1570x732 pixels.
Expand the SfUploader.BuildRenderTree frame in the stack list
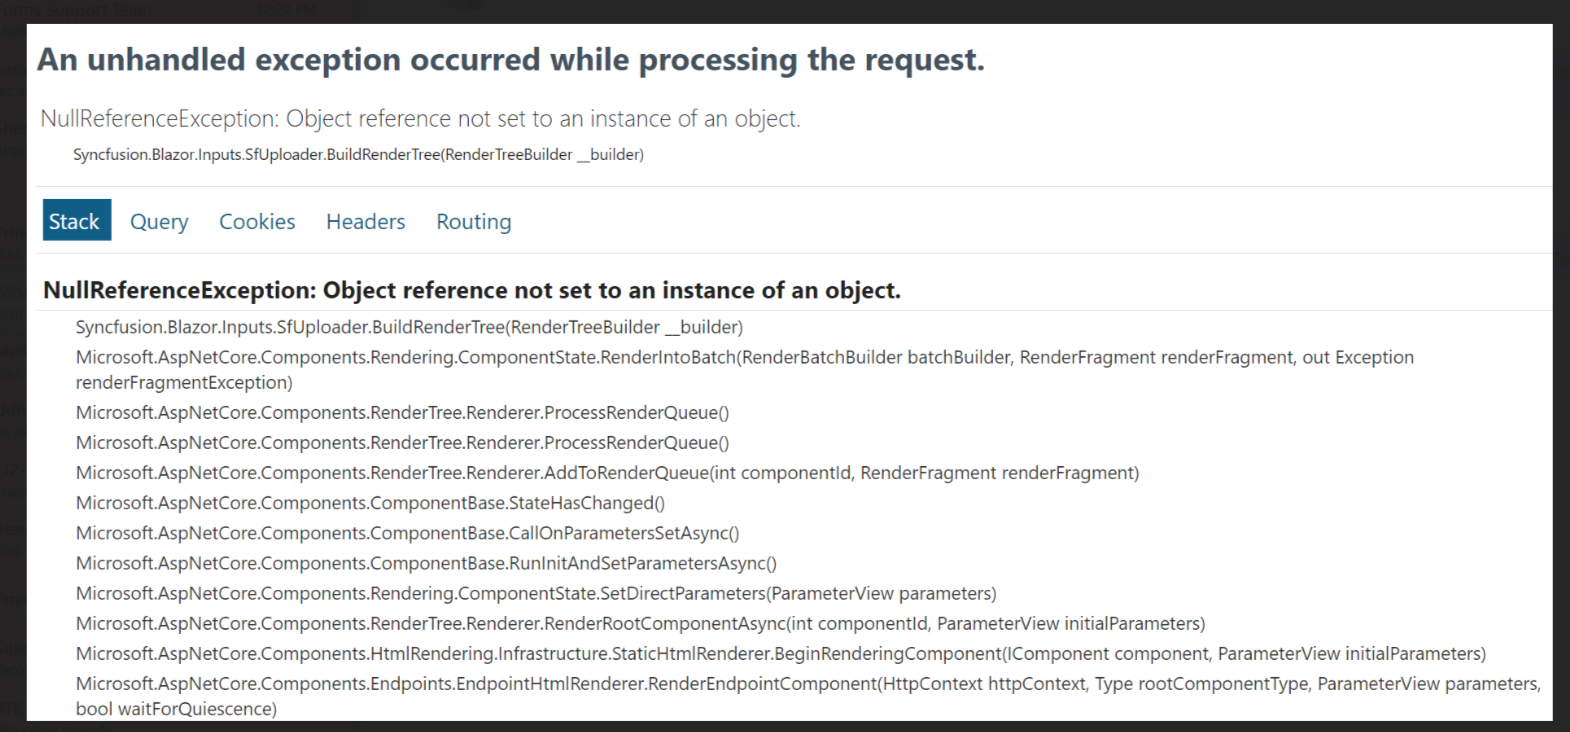click(x=409, y=327)
